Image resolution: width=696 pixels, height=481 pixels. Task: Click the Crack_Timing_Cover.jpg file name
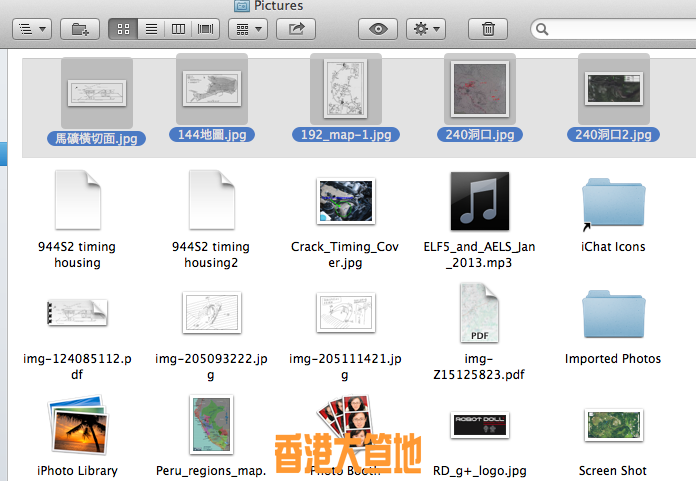[345, 255]
